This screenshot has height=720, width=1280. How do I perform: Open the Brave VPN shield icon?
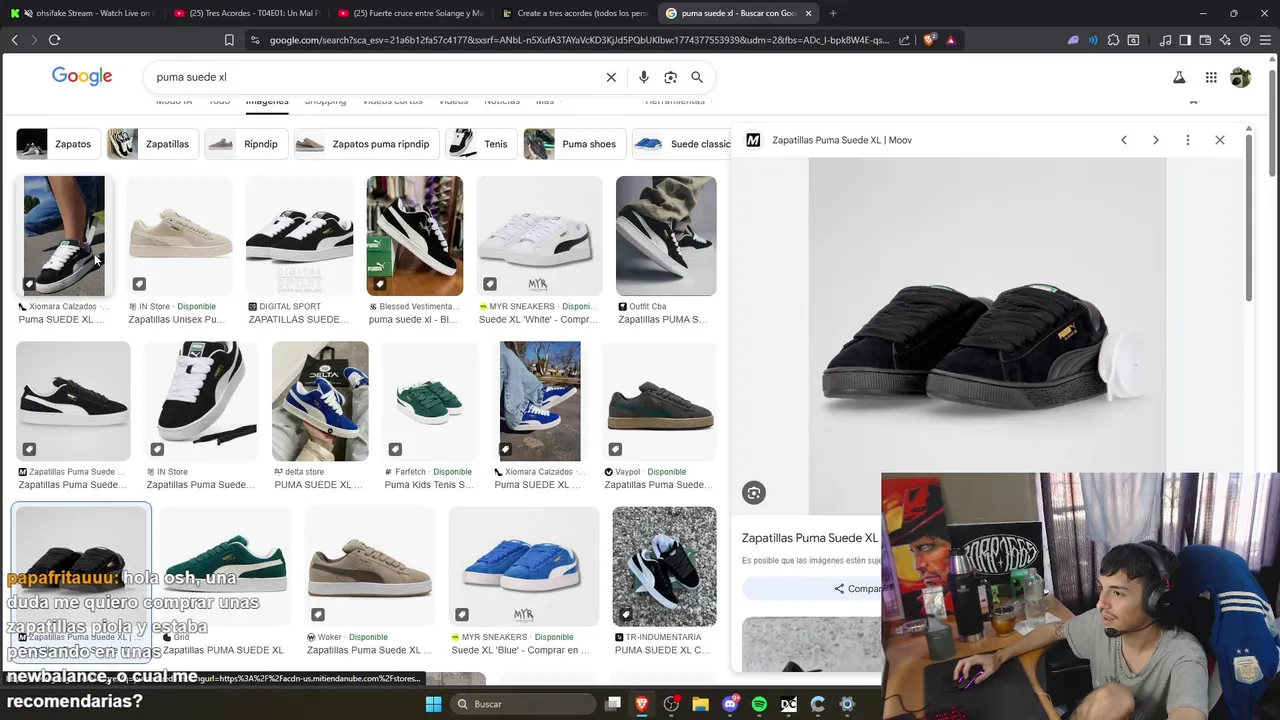tap(1245, 40)
